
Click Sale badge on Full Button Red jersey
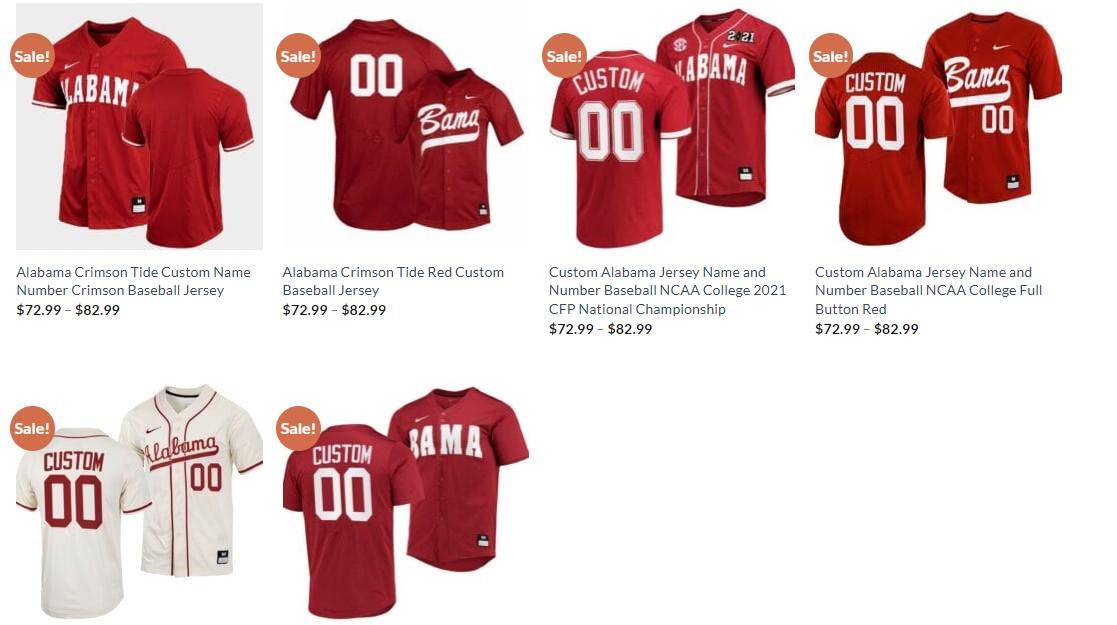(831, 56)
